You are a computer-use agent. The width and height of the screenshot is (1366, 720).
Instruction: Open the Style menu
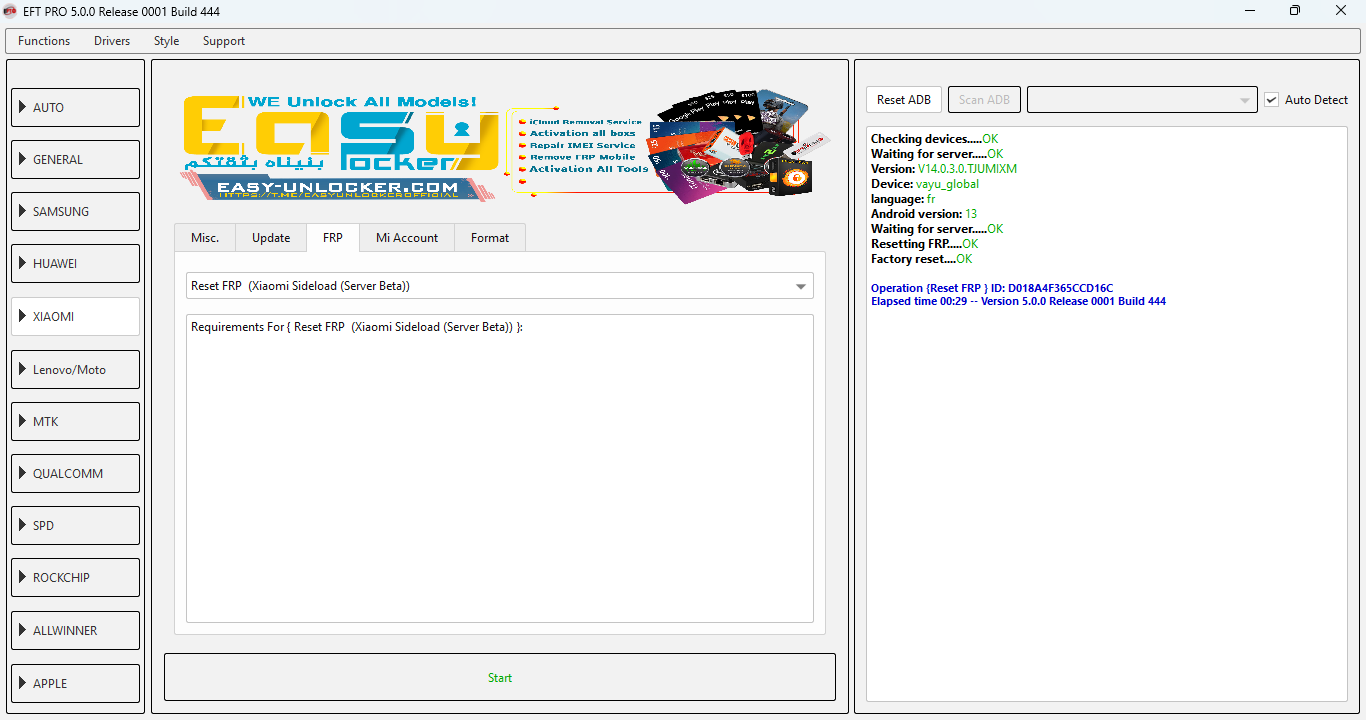167,41
